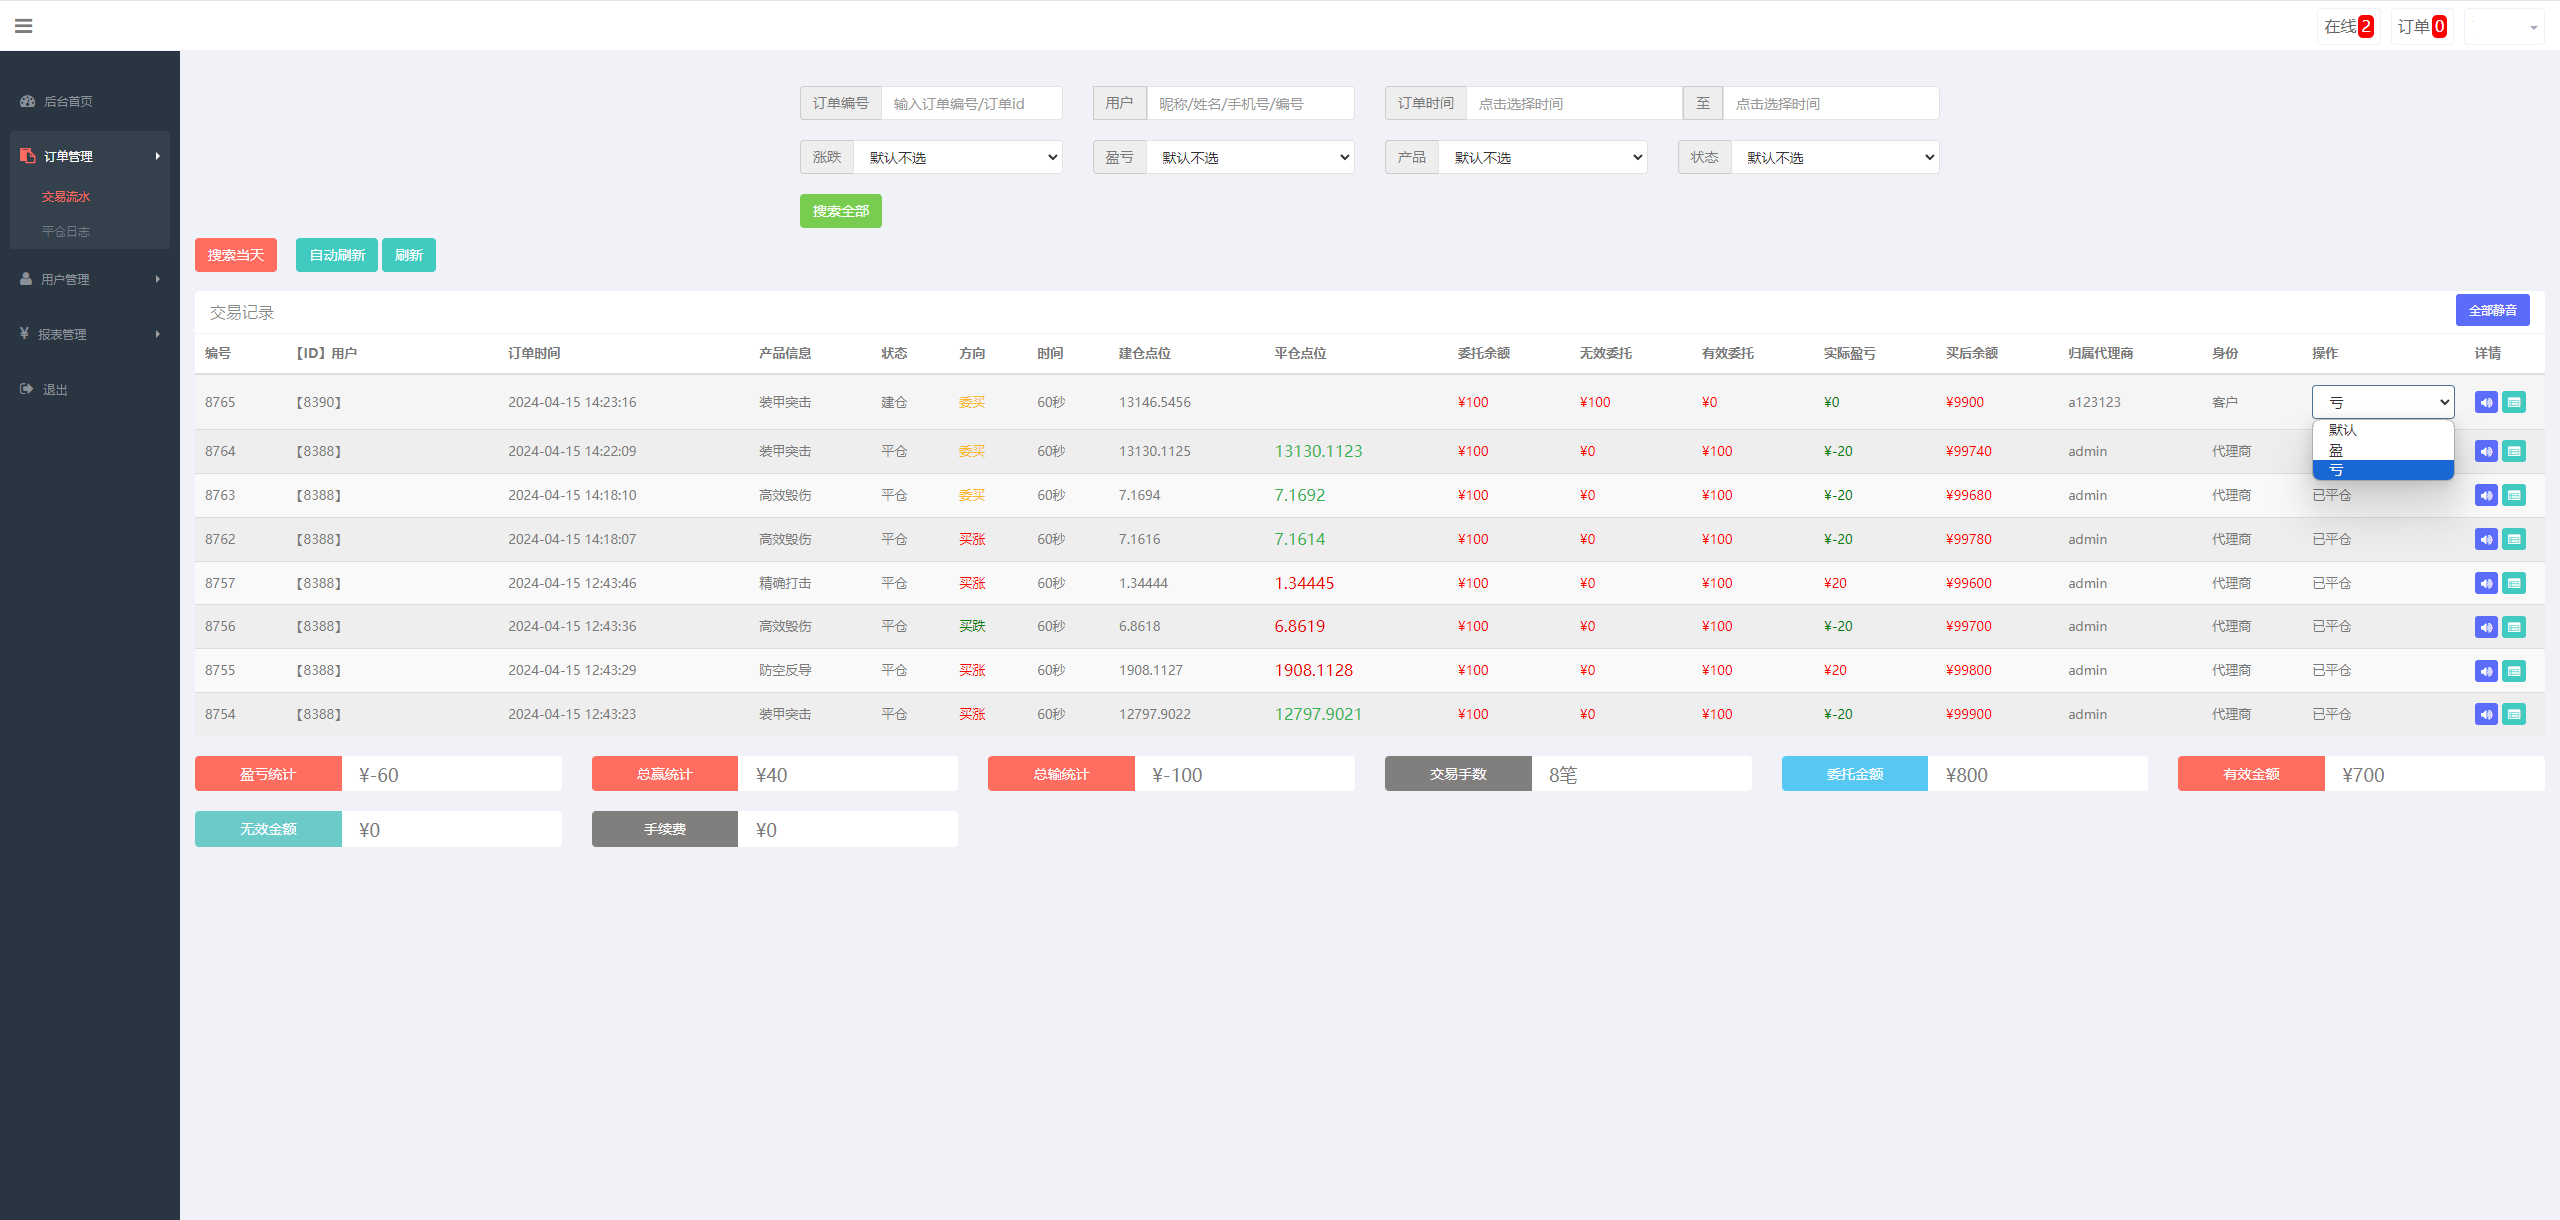Mute sound for order 8765
This screenshot has height=1220, width=2560.
tap(2486, 402)
